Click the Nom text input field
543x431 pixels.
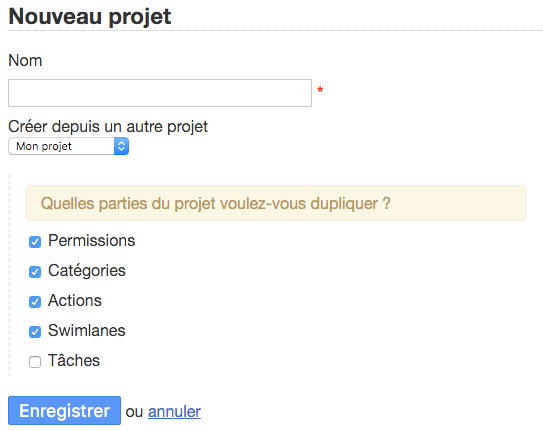tap(160, 93)
